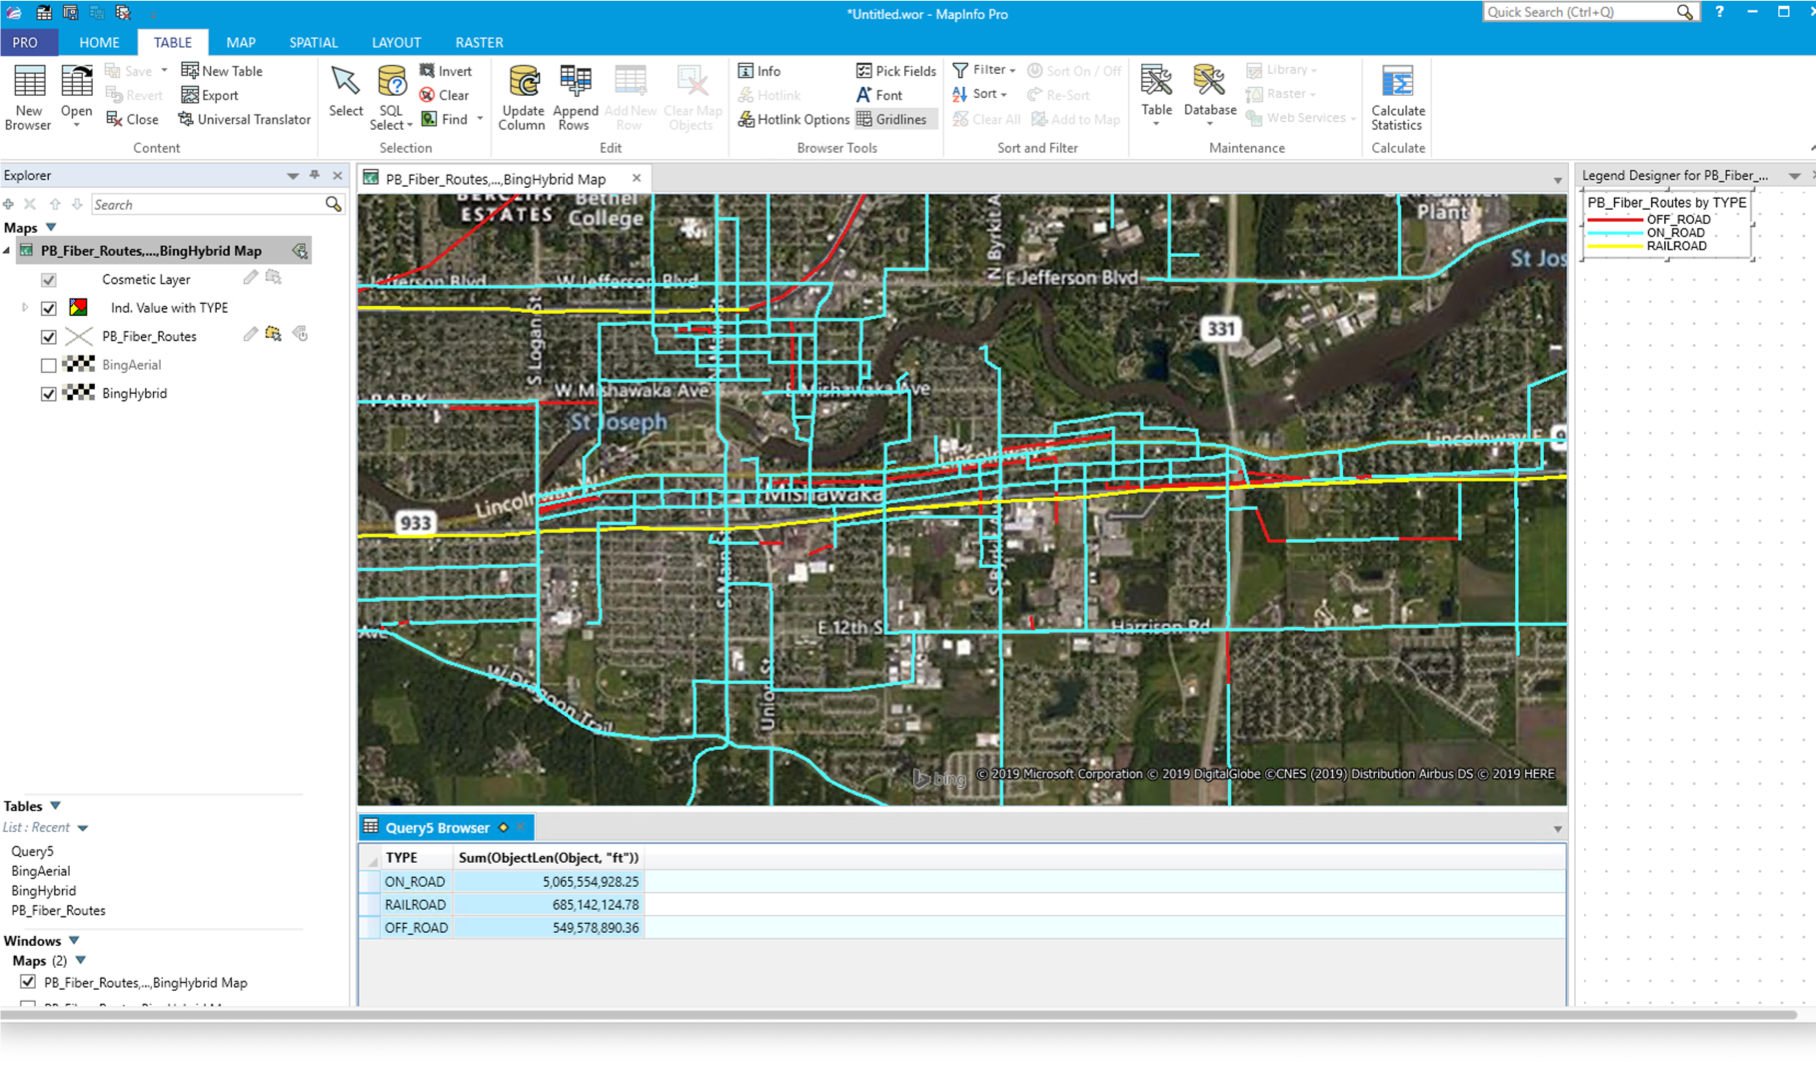Clear the current selection
Screen dimensions: 1816x1068
444,95
